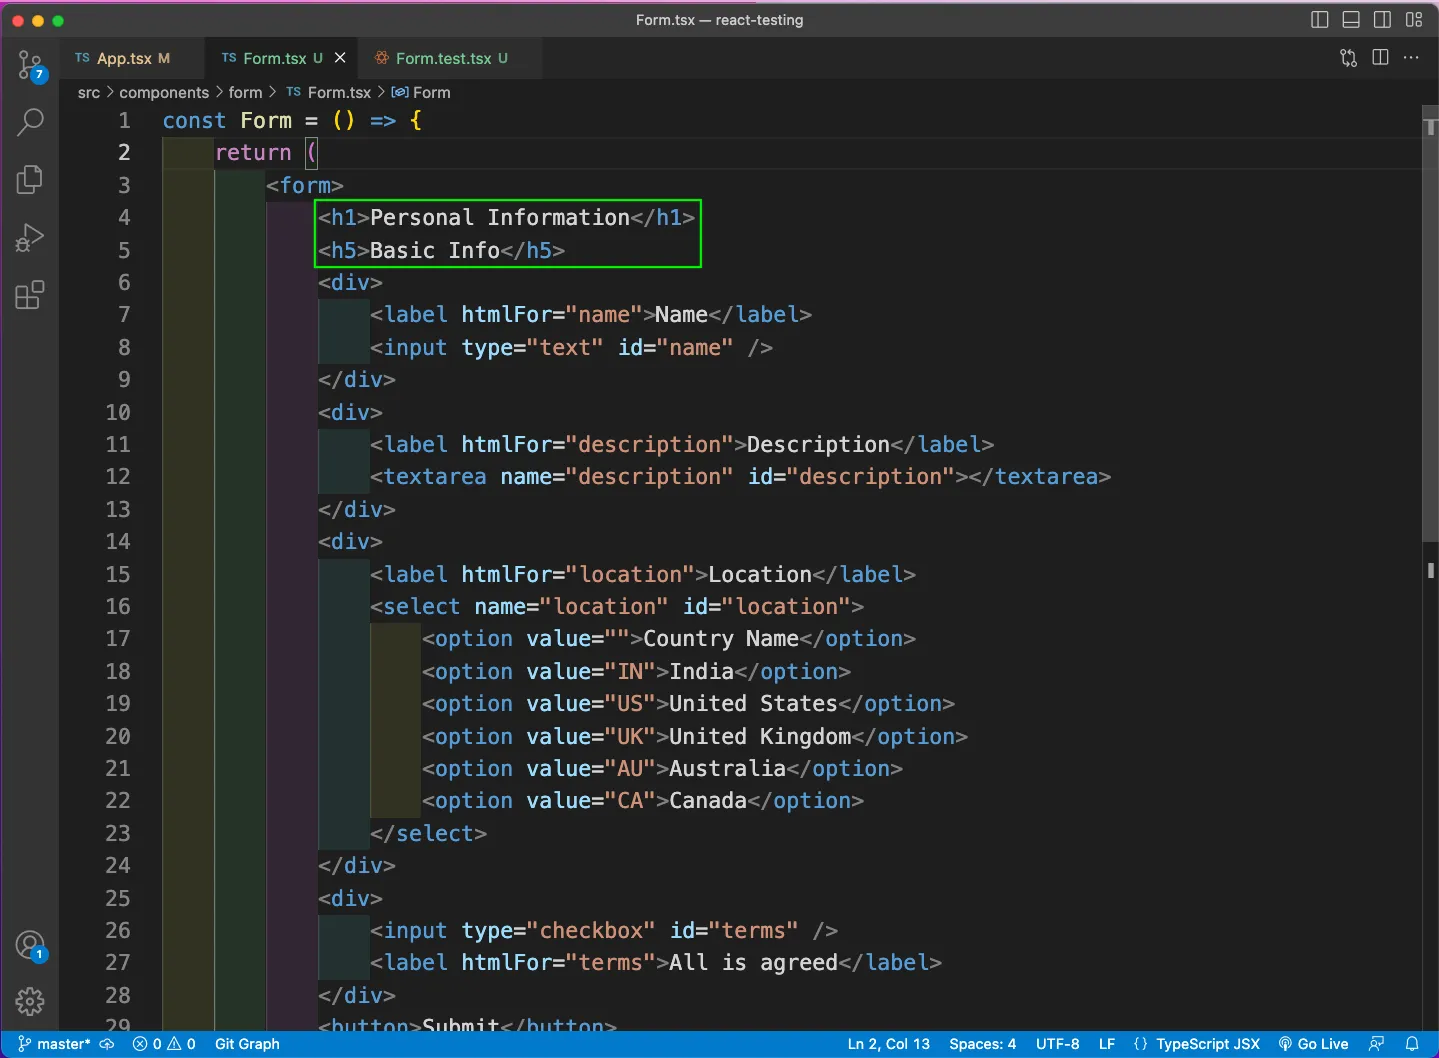Open the Explorer files view
Screen dimensions: 1439x1058
coord(30,180)
